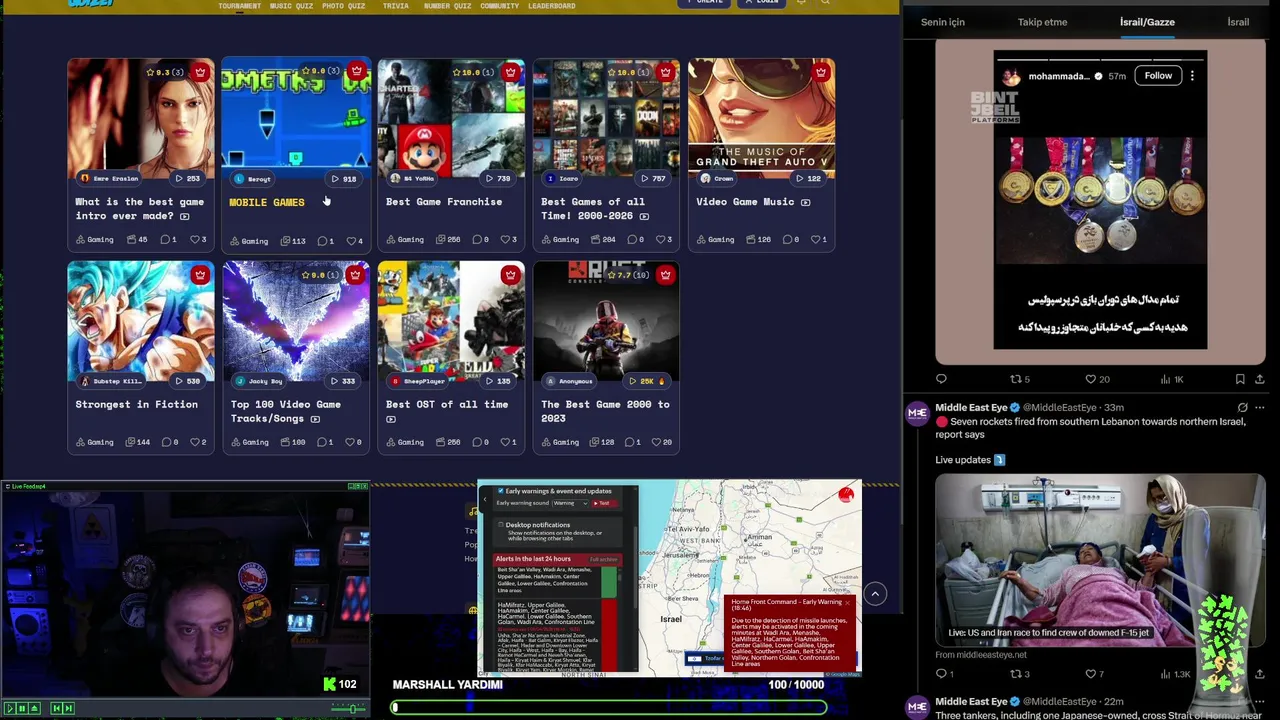Share the medals story tweet

pos(1259,379)
